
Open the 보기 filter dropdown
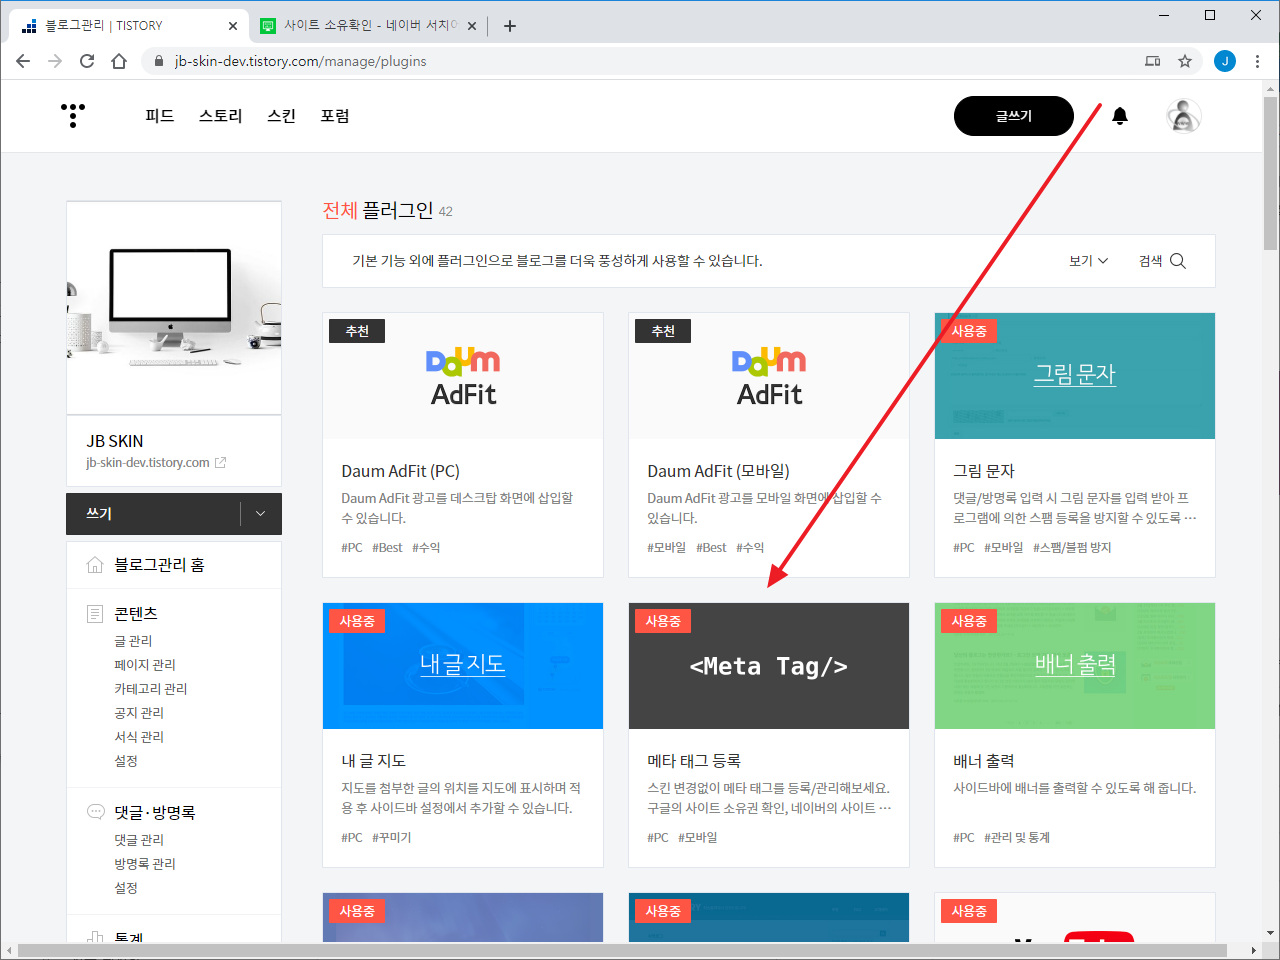point(1088,261)
